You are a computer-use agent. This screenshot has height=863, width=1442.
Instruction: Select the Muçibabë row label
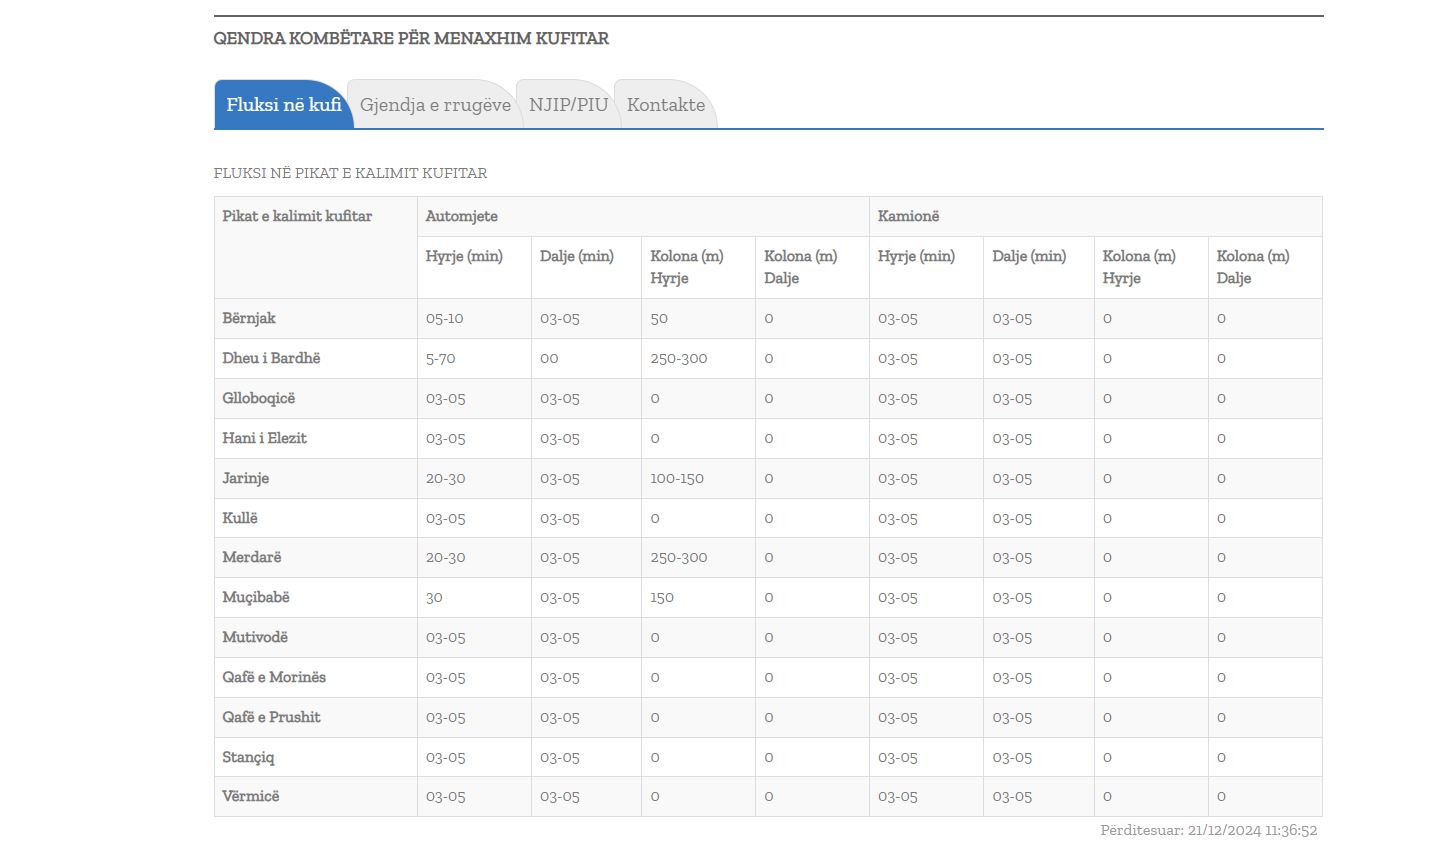click(x=256, y=597)
